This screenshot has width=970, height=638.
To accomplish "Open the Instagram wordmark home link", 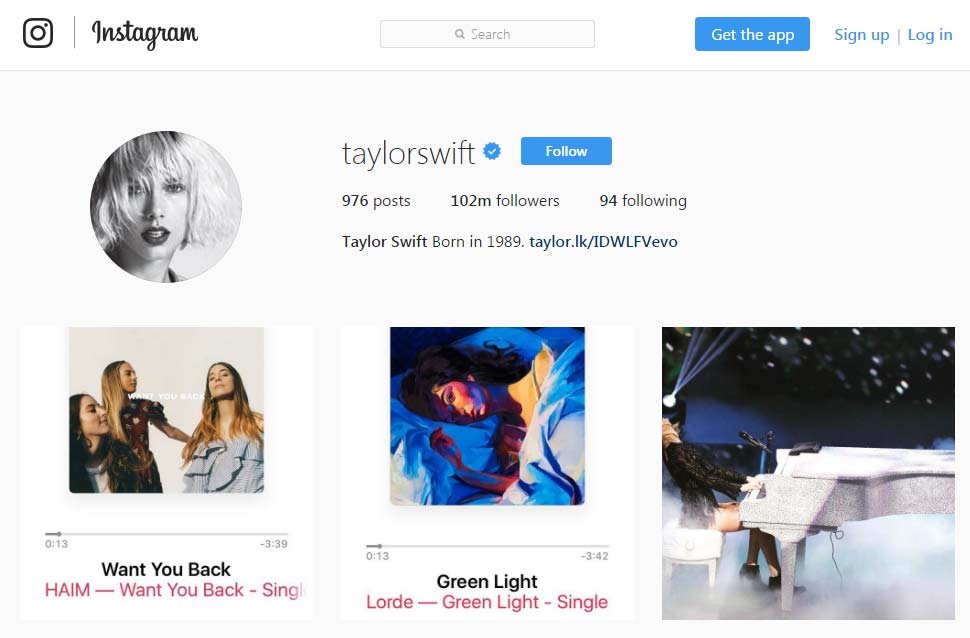I will (145, 33).
